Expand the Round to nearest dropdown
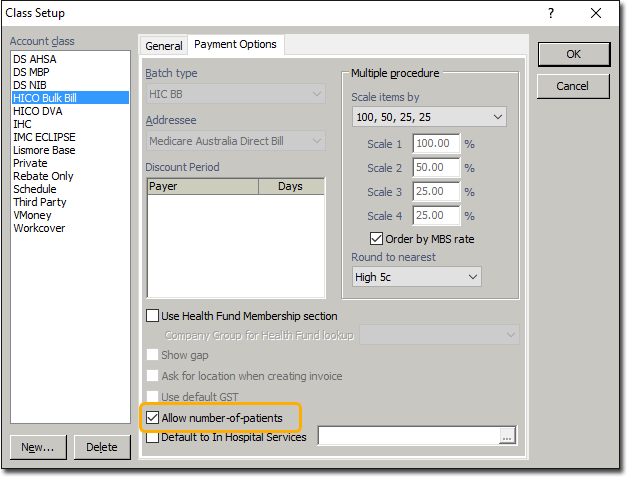This screenshot has width=627, height=477. click(x=417, y=276)
